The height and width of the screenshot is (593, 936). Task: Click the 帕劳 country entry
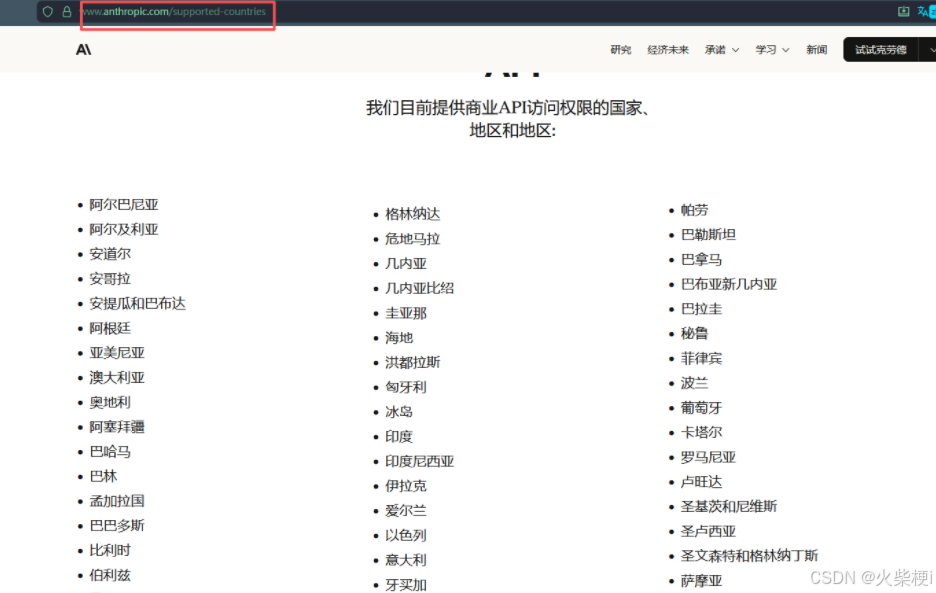pyautogui.click(x=694, y=210)
